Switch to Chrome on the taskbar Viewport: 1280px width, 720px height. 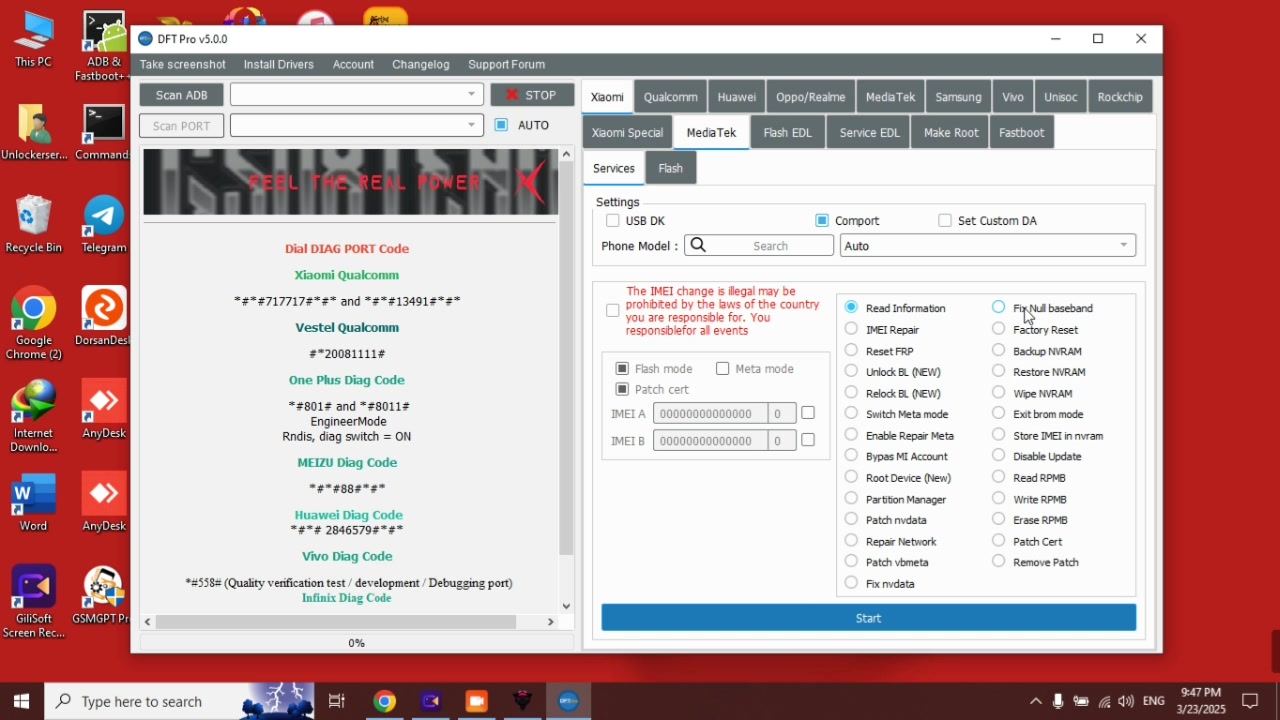click(x=385, y=701)
